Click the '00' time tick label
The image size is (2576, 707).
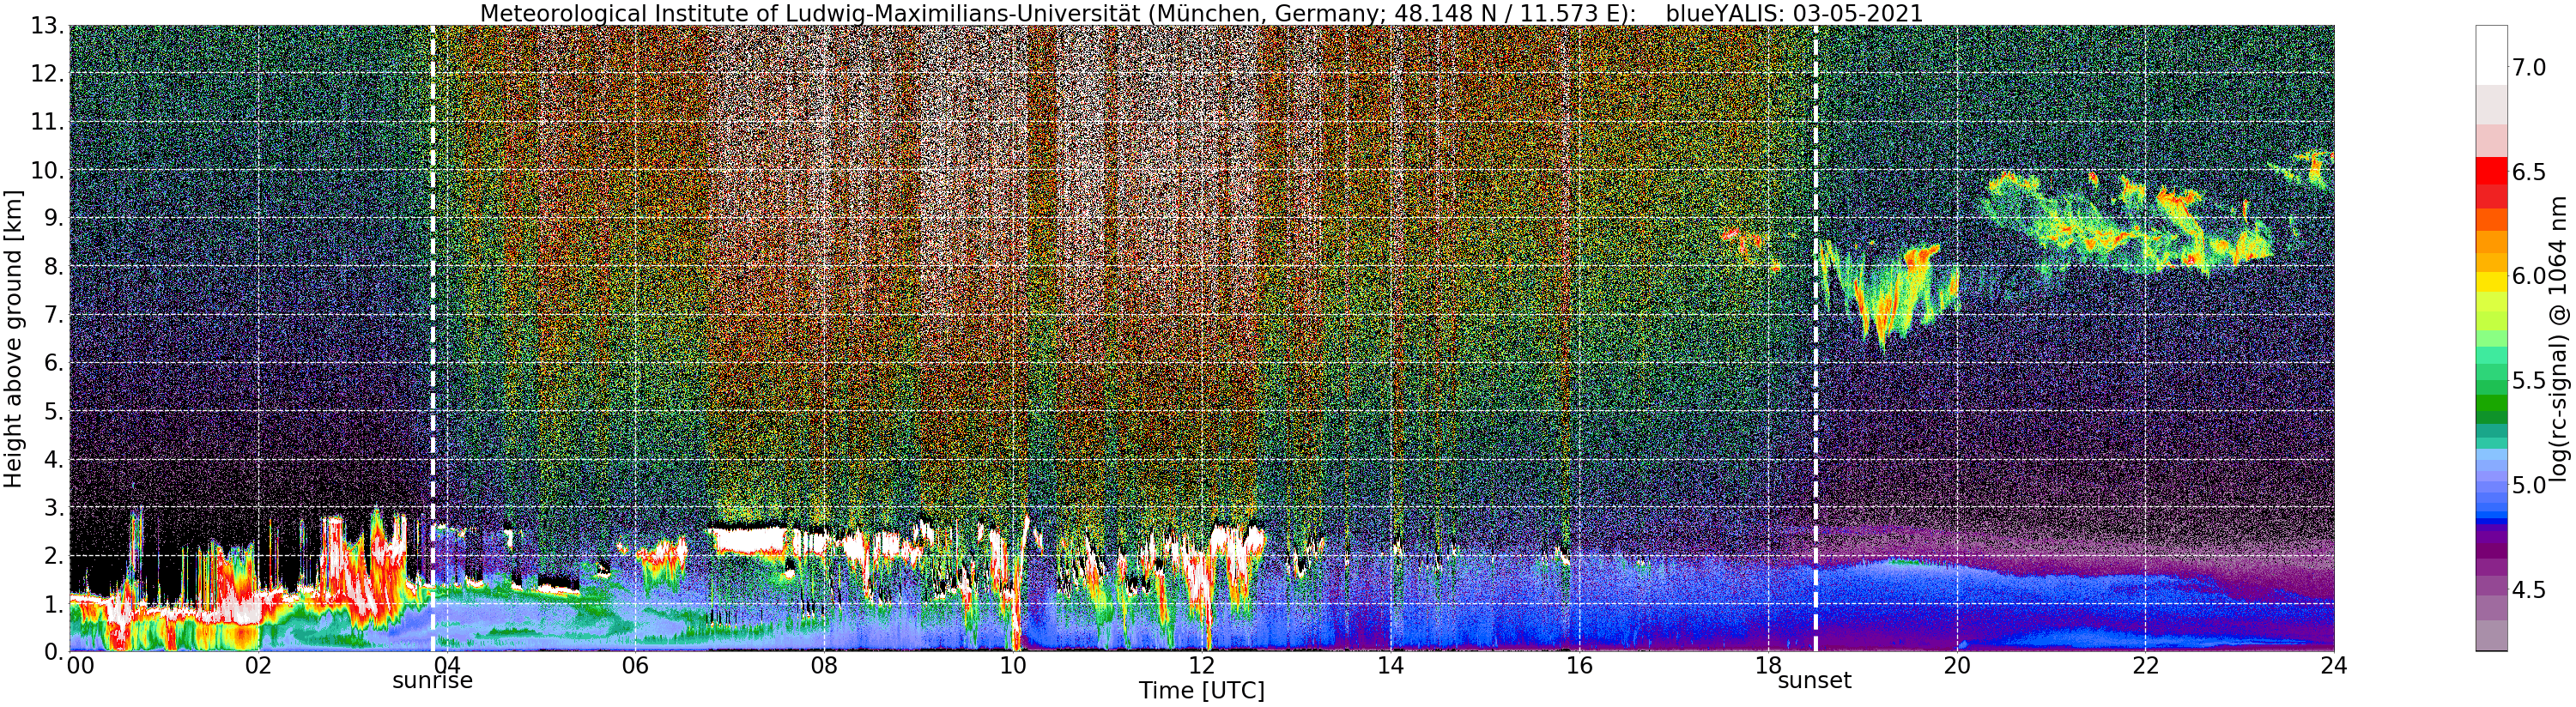(81, 665)
